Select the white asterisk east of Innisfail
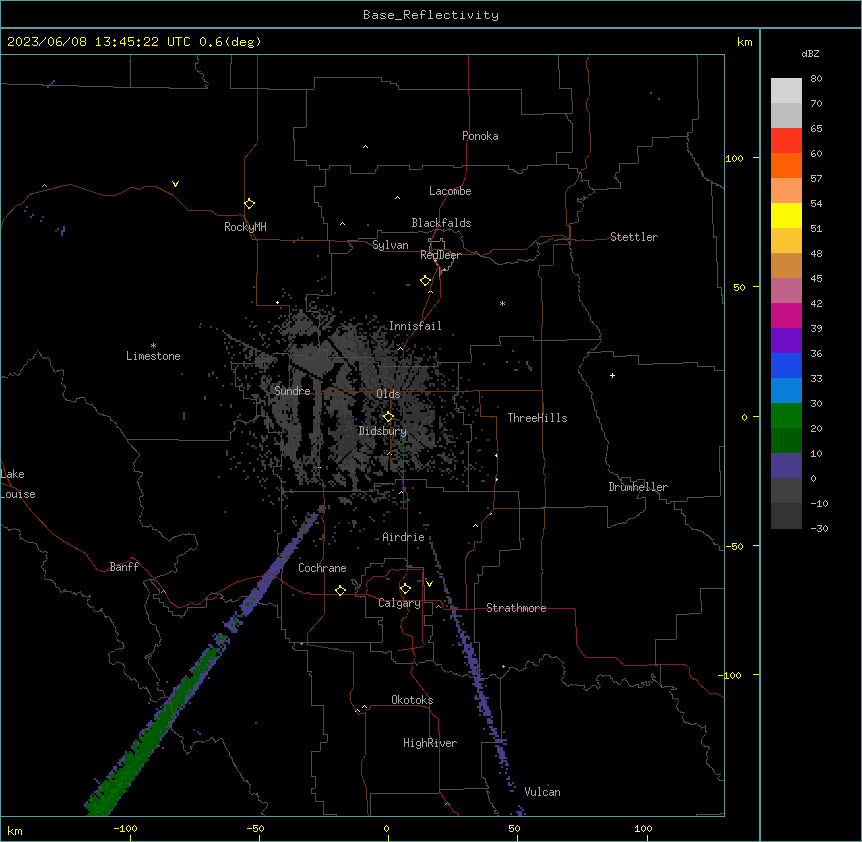Image resolution: width=862 pixels, height=842 pixels. [x=502, y=303]
